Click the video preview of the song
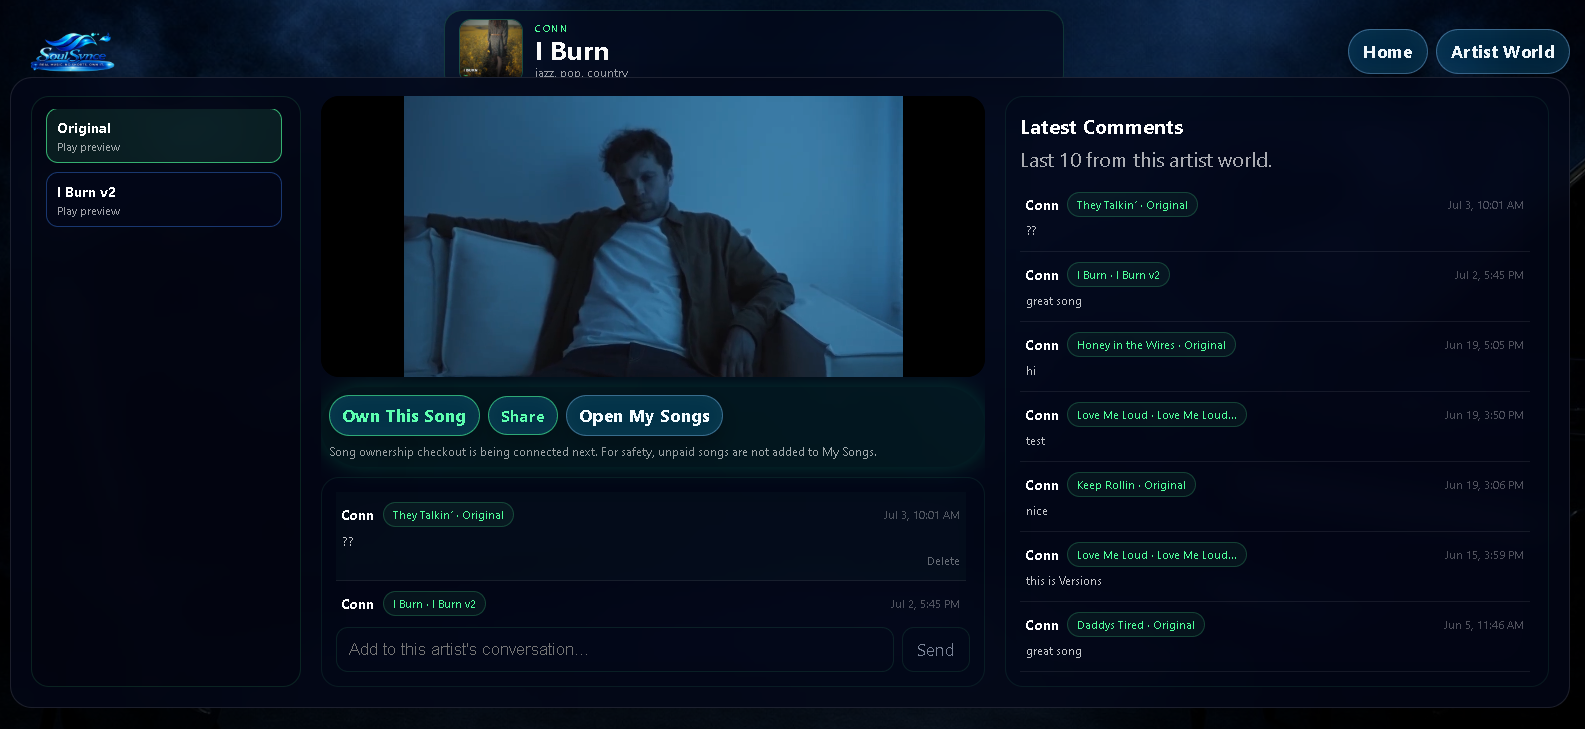Screen dimensions: 1585x729 click(x=653, y=237)
